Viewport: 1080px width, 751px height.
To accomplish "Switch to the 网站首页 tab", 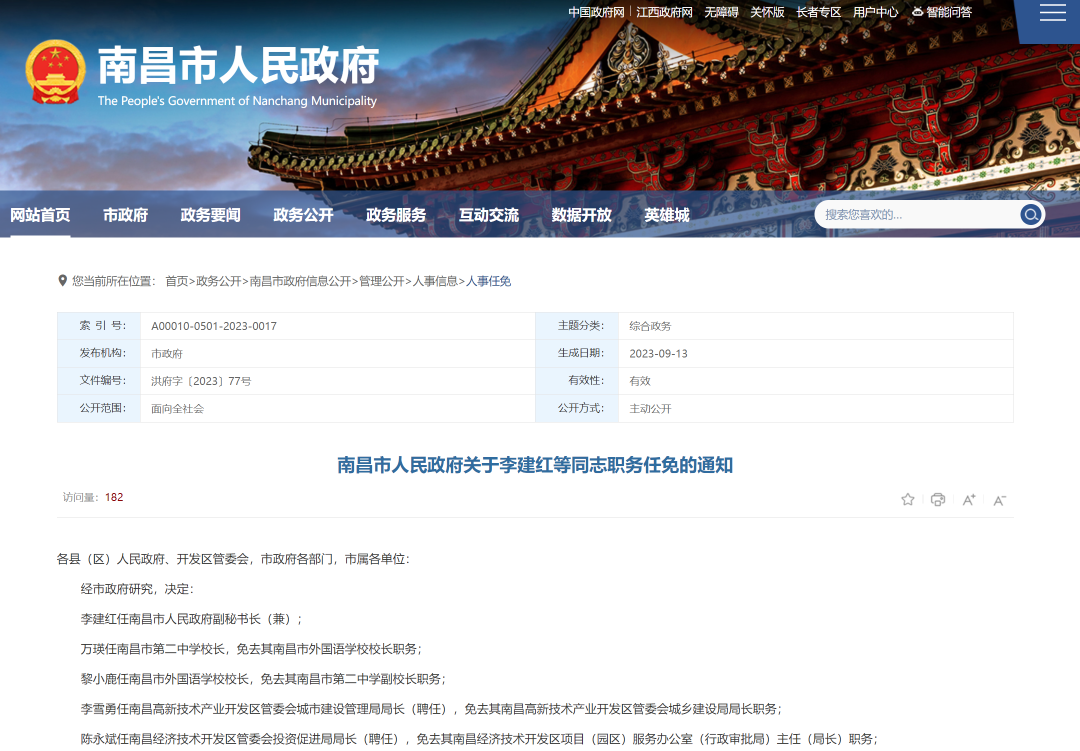I will (40, 214).
